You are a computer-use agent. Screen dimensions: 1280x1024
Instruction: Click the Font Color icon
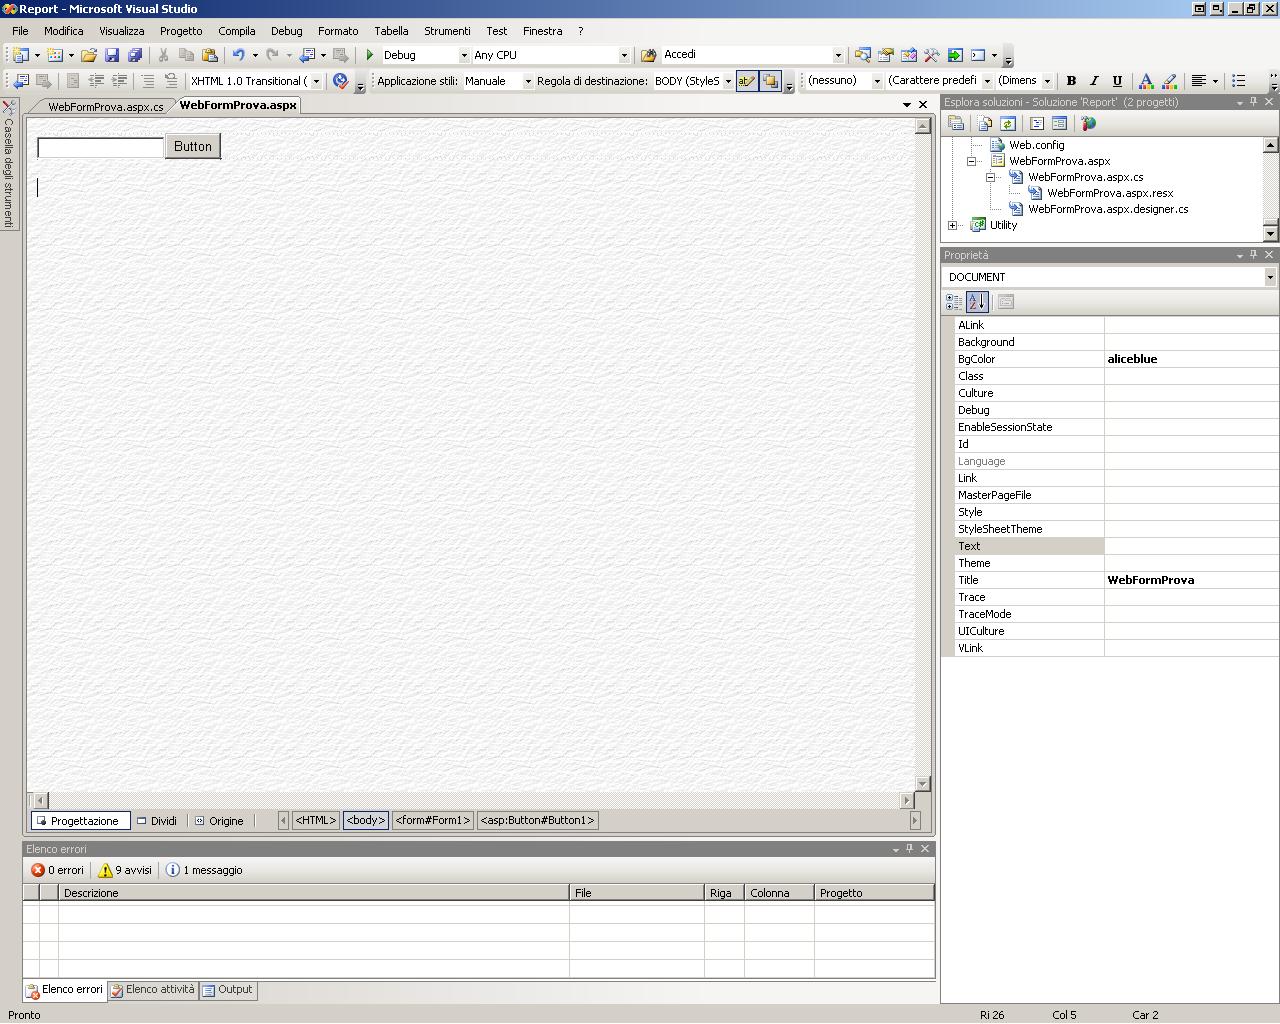[x=1146, y=81]
